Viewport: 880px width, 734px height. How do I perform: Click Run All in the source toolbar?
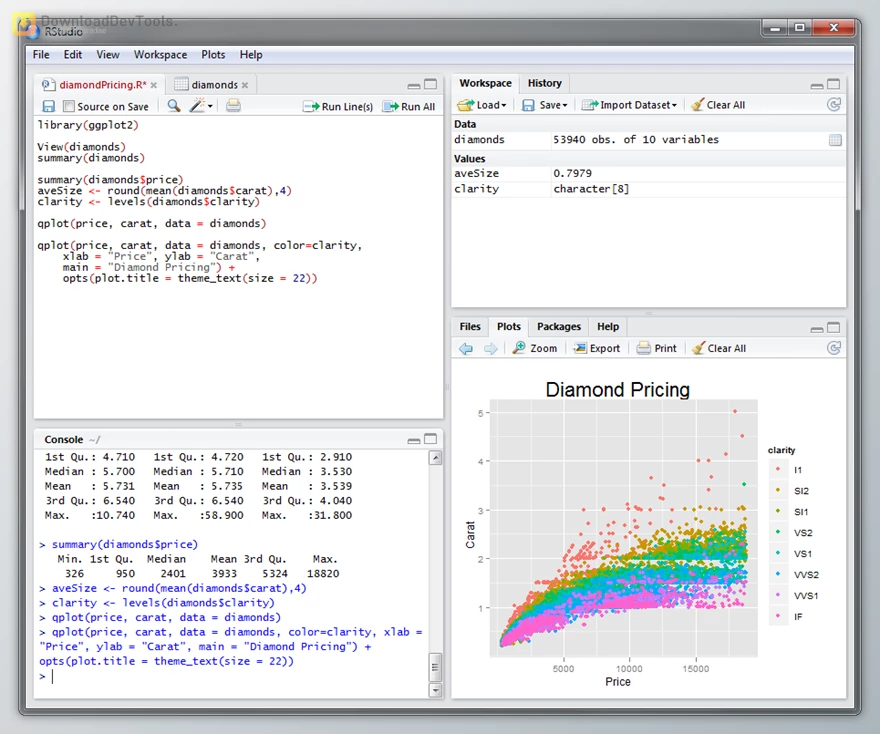409,106
